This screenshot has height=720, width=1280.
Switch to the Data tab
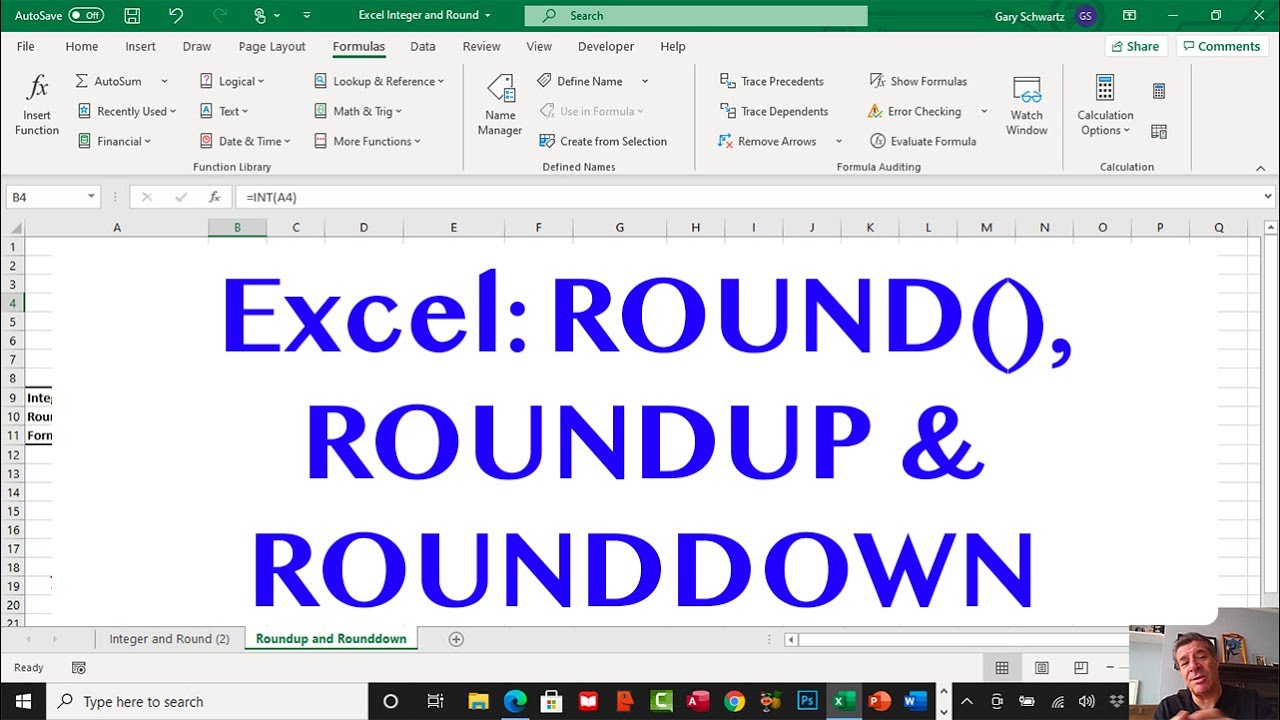coord(423,46)
